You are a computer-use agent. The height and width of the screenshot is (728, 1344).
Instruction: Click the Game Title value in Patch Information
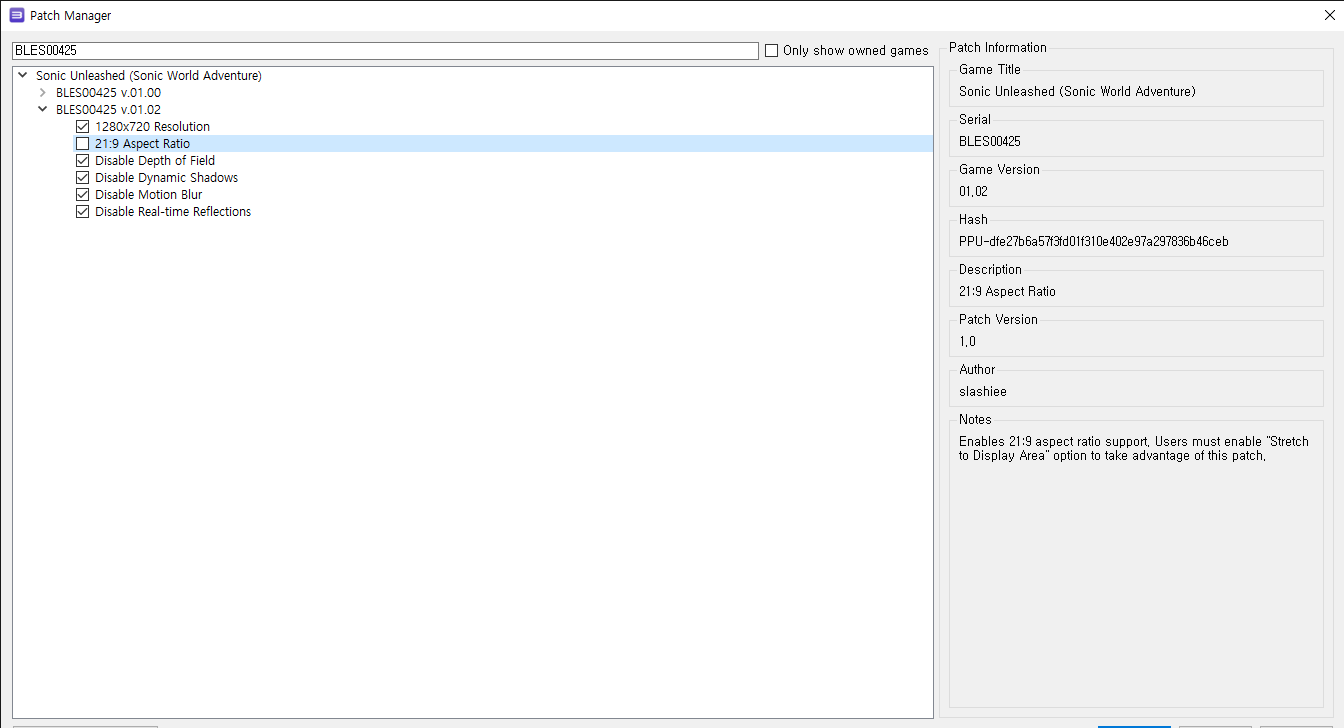pos(1077,91)
